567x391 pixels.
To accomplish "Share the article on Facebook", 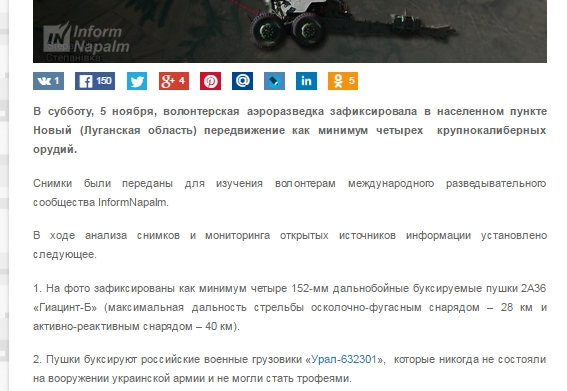I will click(95, 81).
